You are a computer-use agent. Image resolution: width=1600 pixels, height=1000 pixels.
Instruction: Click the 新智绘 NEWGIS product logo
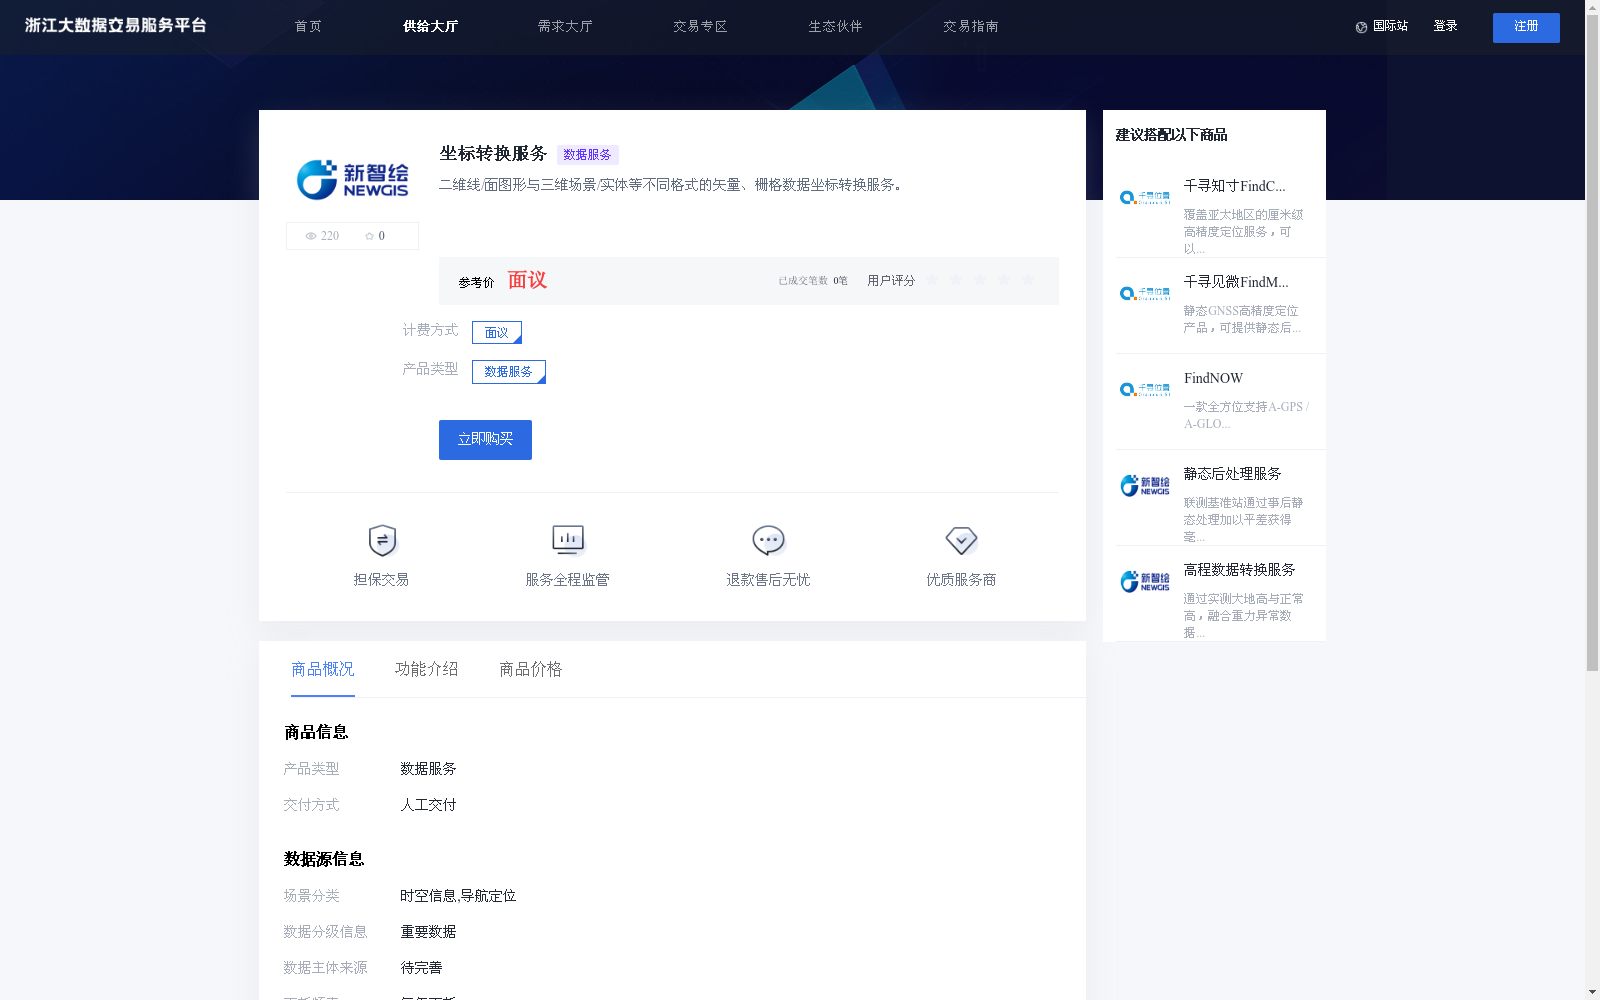click(352, 179)
